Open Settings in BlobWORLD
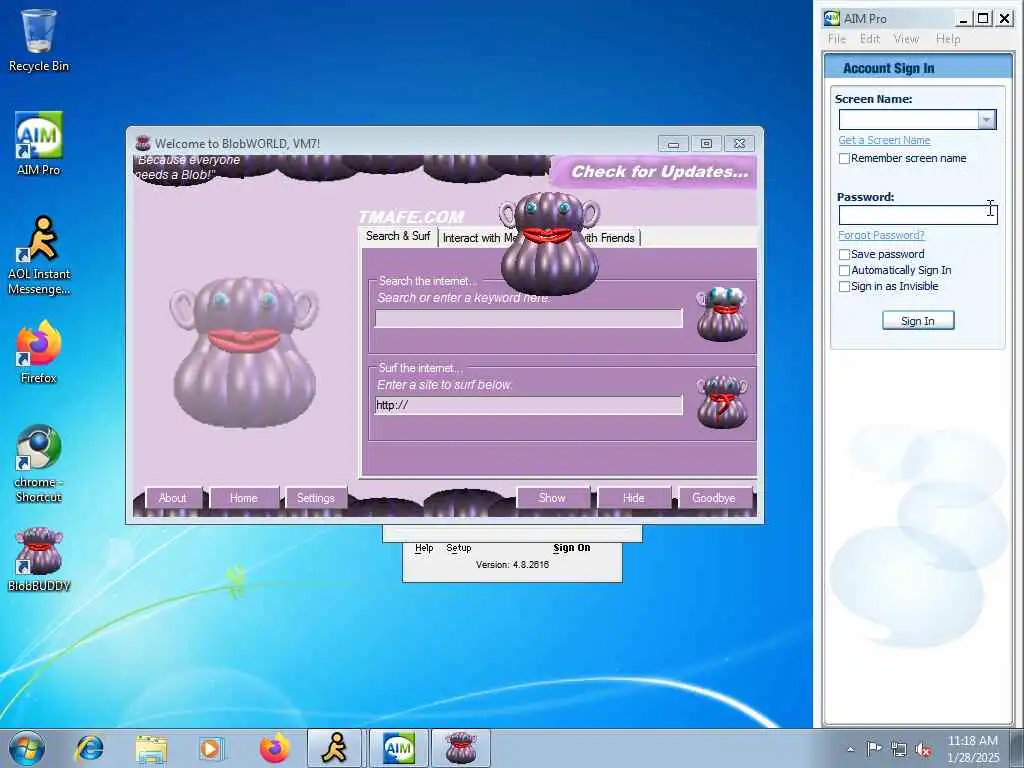 tap(315, 498)
